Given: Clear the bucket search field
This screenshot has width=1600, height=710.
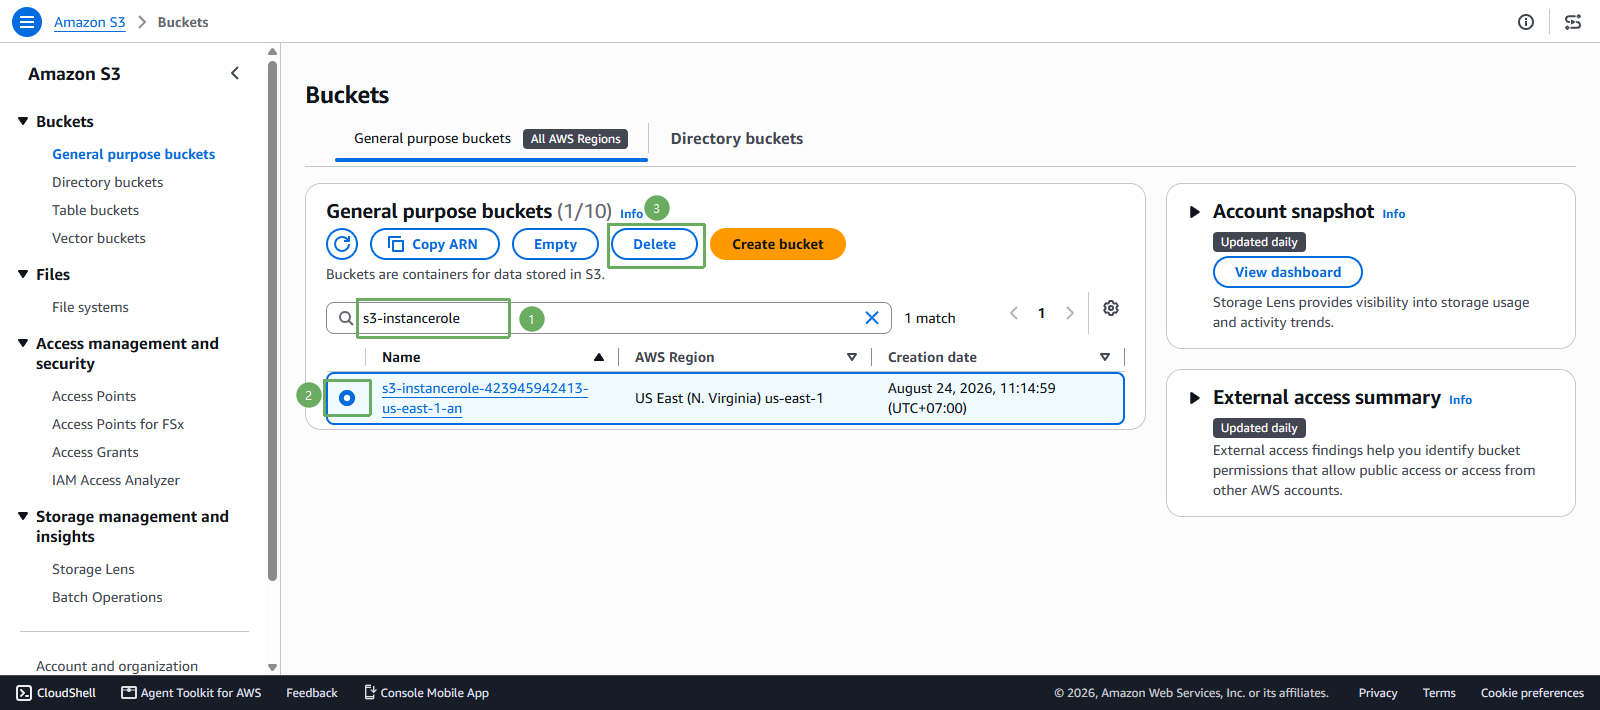Looking at the screenshot, I should 872,318.
